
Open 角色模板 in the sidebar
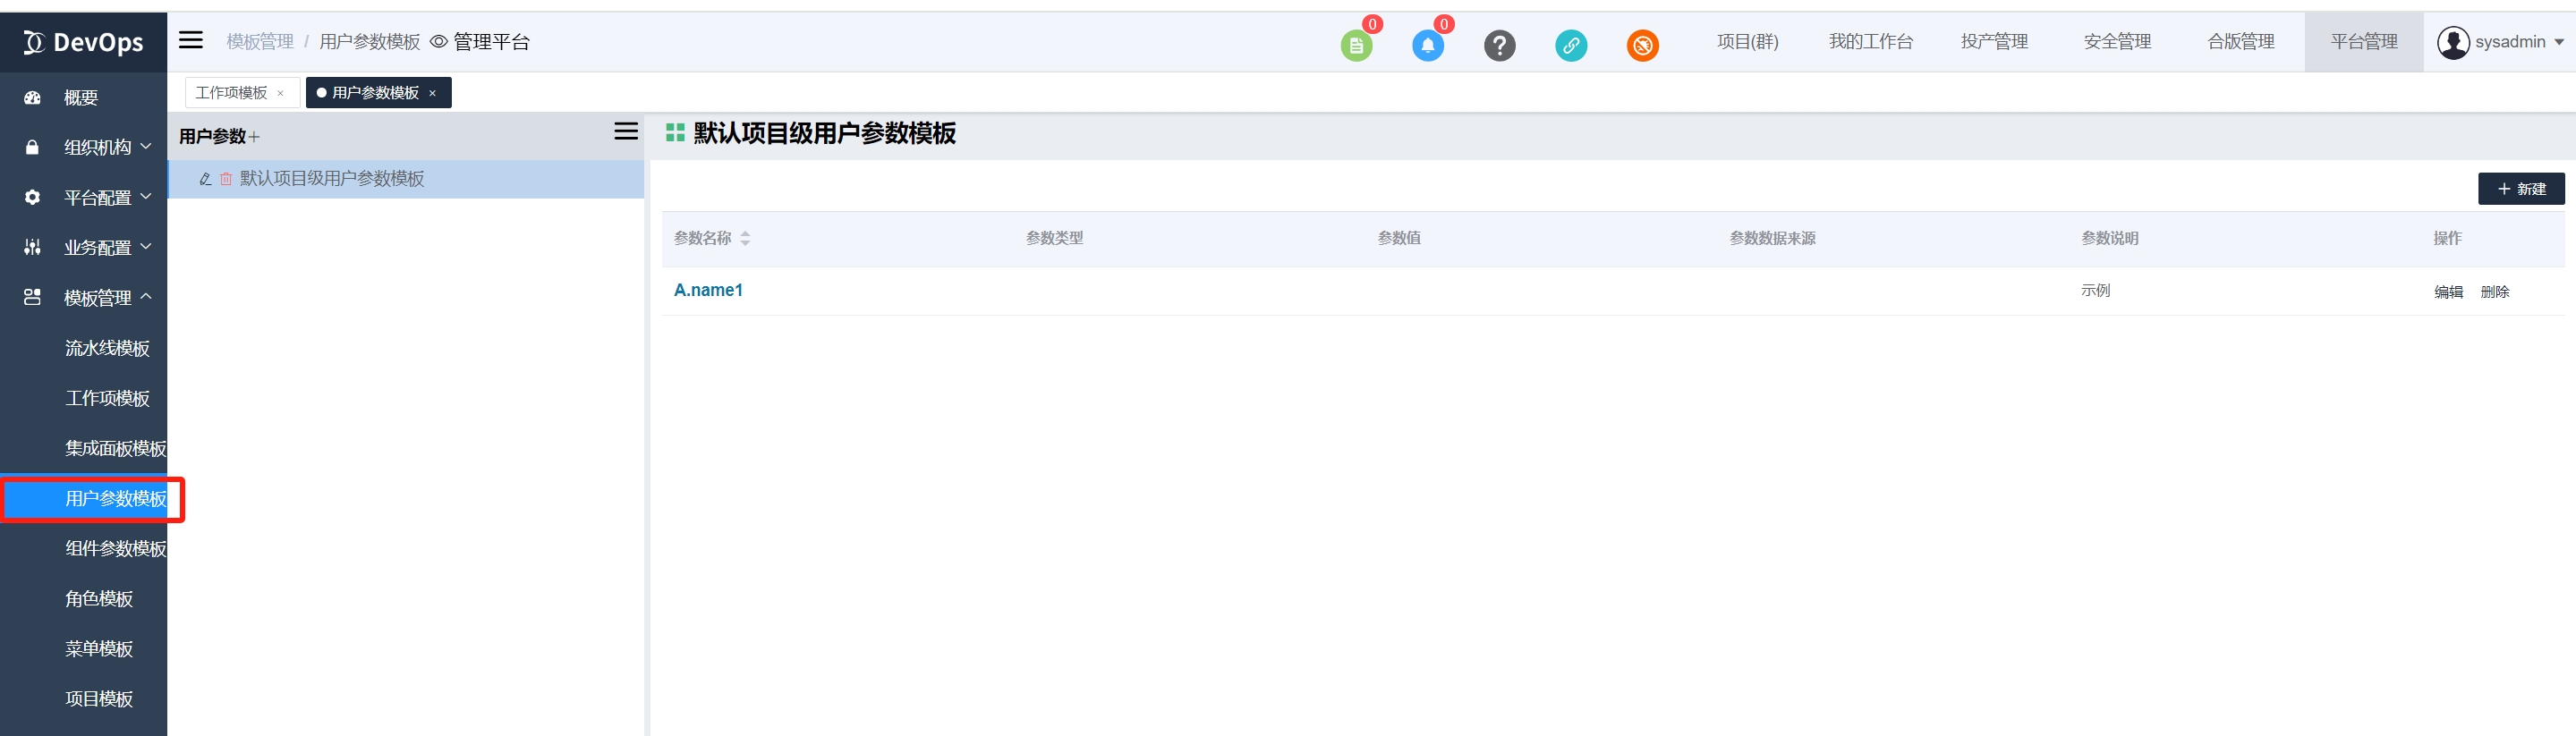pyautogui.click(x=99, y=598)
